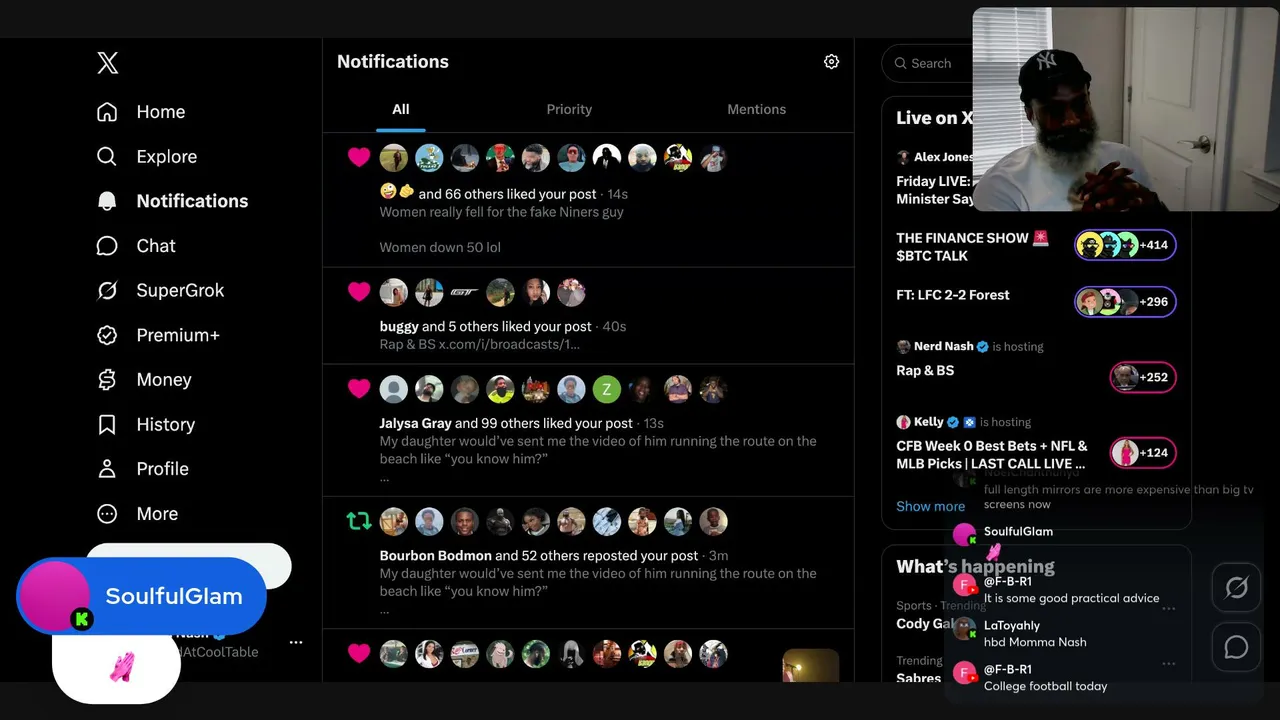Open the floating Grok button
Image resolution: width=1280 pixels, height=720 pixels.
pos(1237,588)
